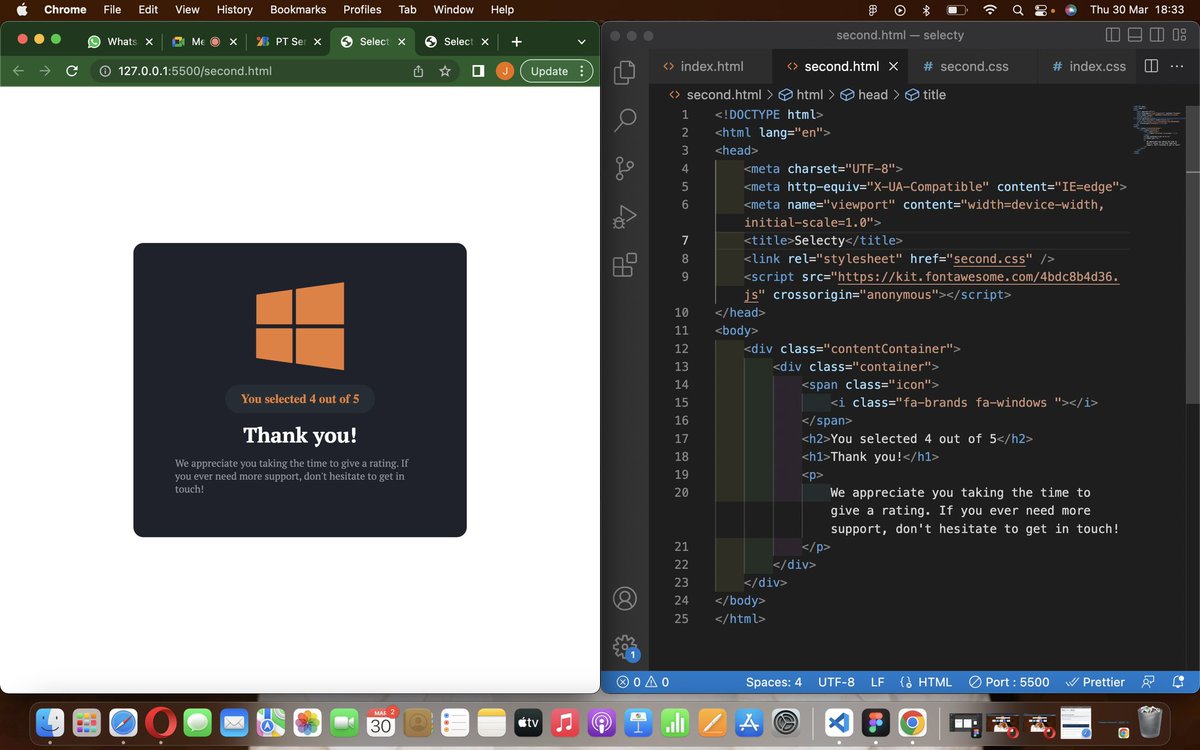Click the Chrome profile avatar J
This screenshot has height=750, width=1200.
(x=506, y=71)
